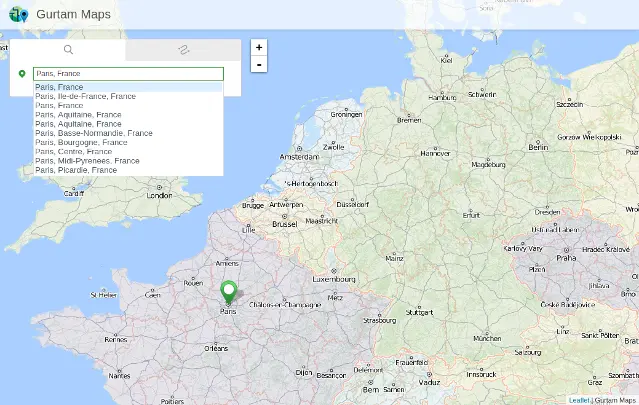Click the Düsseldorf city label
This screenshot has width=639, height=405.
[x=353, y=205]
